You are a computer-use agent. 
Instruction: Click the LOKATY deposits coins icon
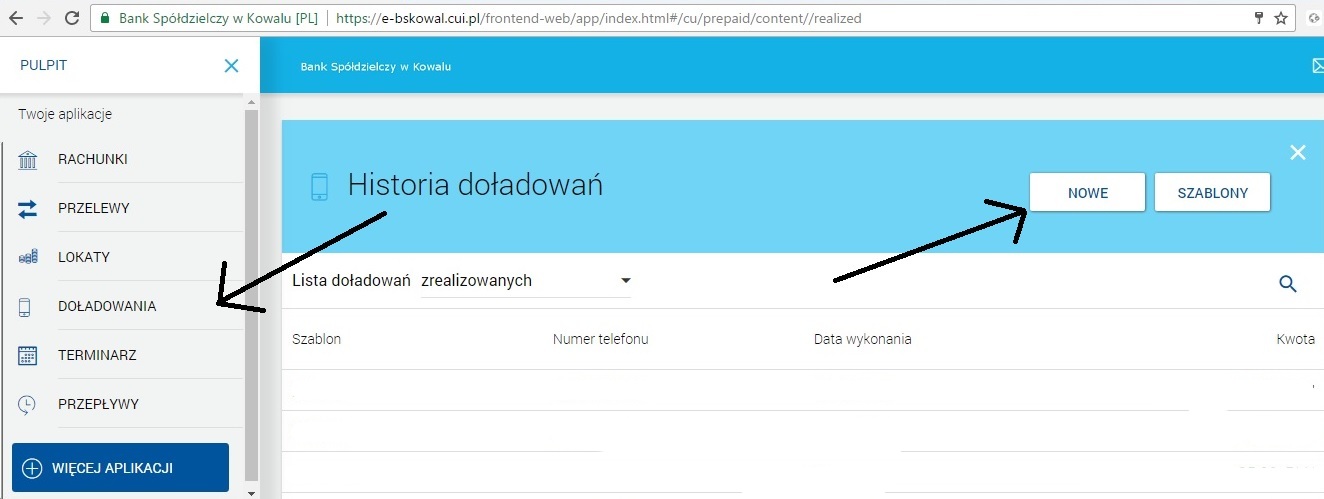tap(28, 258)
